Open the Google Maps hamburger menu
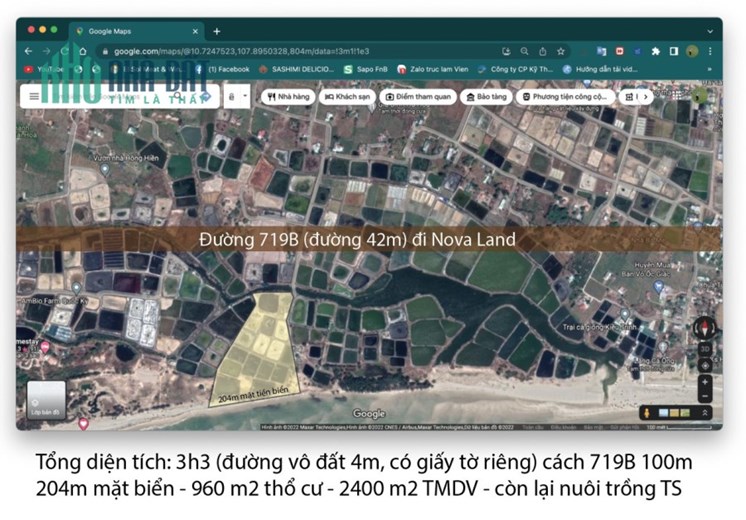 pos(34,97)
